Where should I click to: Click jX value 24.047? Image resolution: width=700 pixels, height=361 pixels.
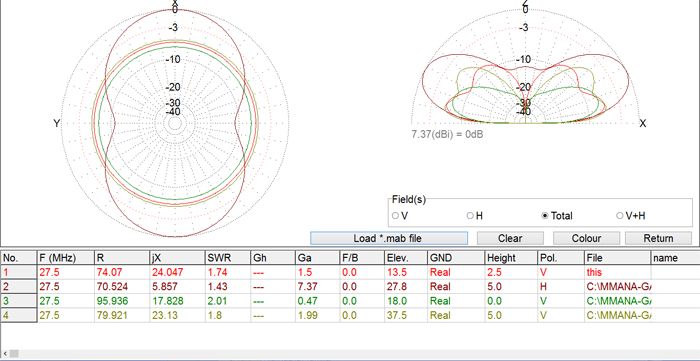pos(167,272)
